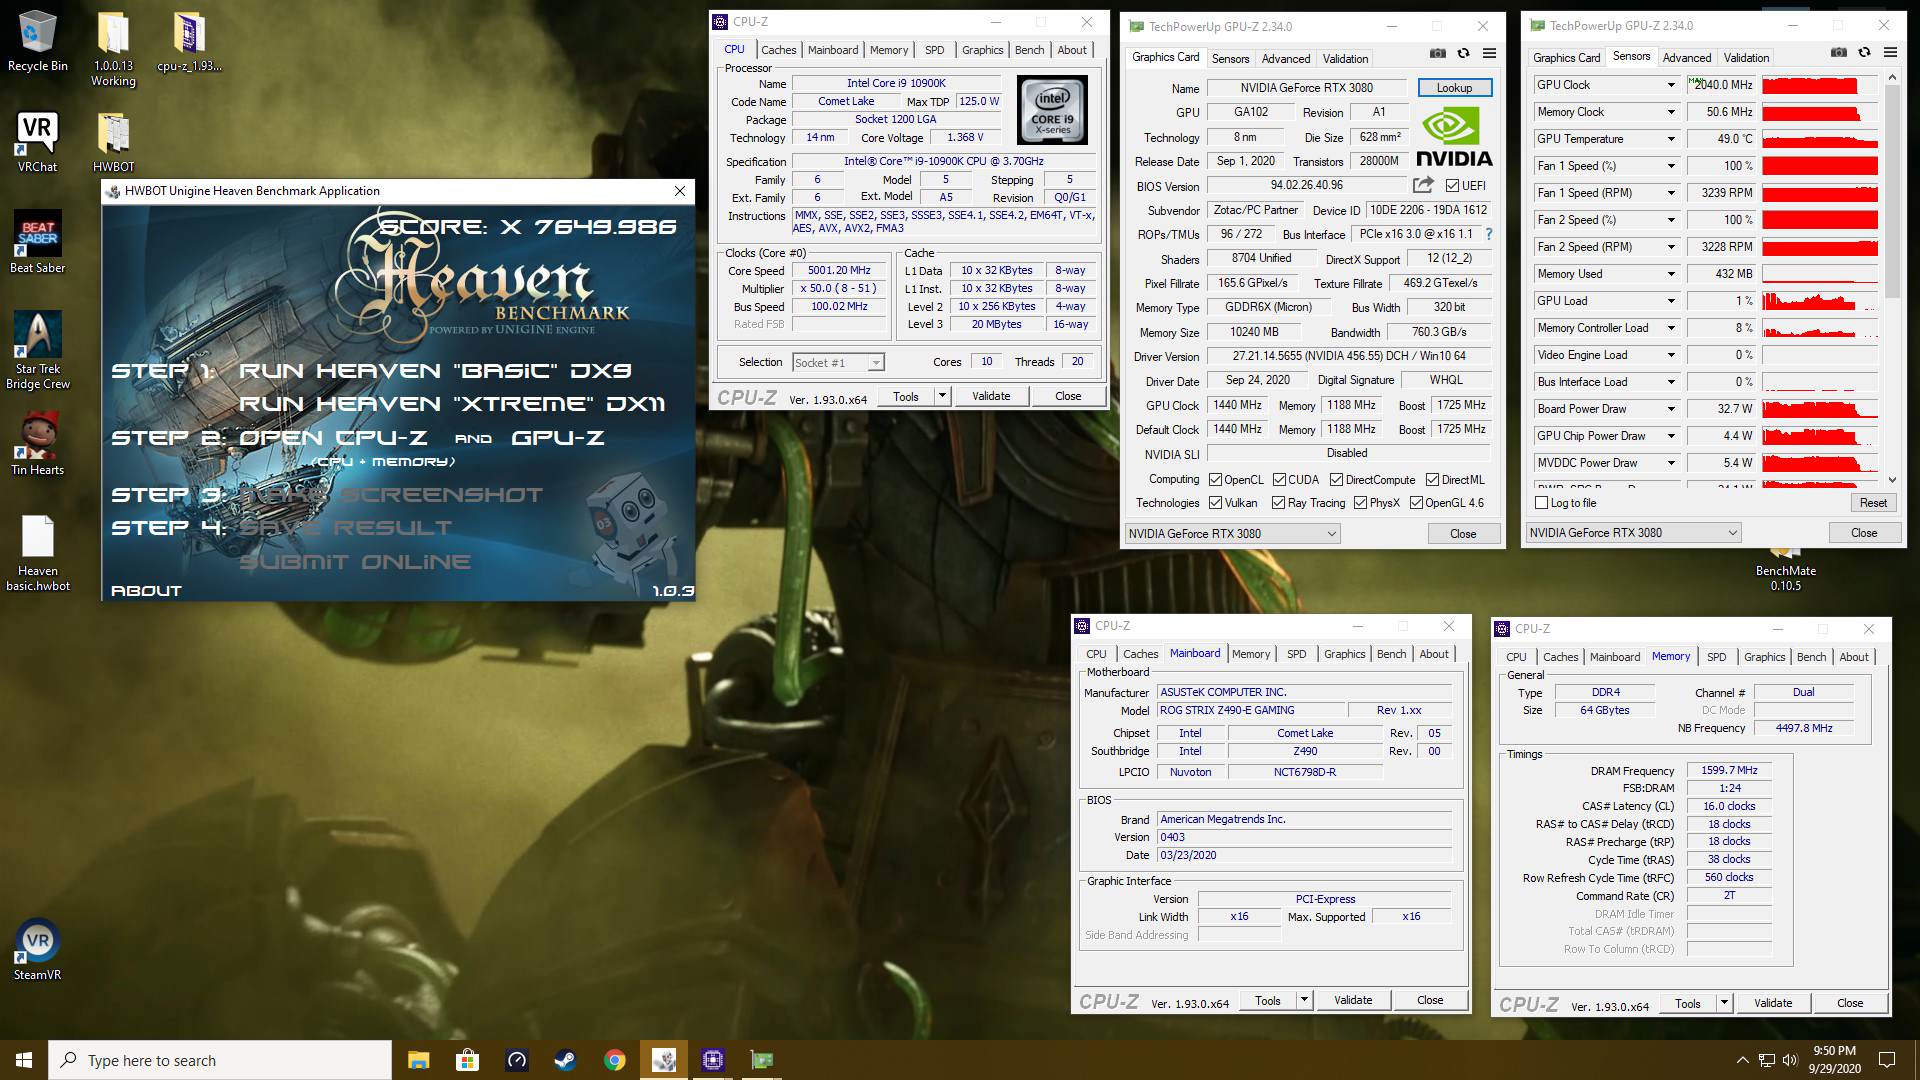Expand Memory Clock sensor dropdown
The height and width of the screenshot is (1080, 1920).
point(1670,112)
